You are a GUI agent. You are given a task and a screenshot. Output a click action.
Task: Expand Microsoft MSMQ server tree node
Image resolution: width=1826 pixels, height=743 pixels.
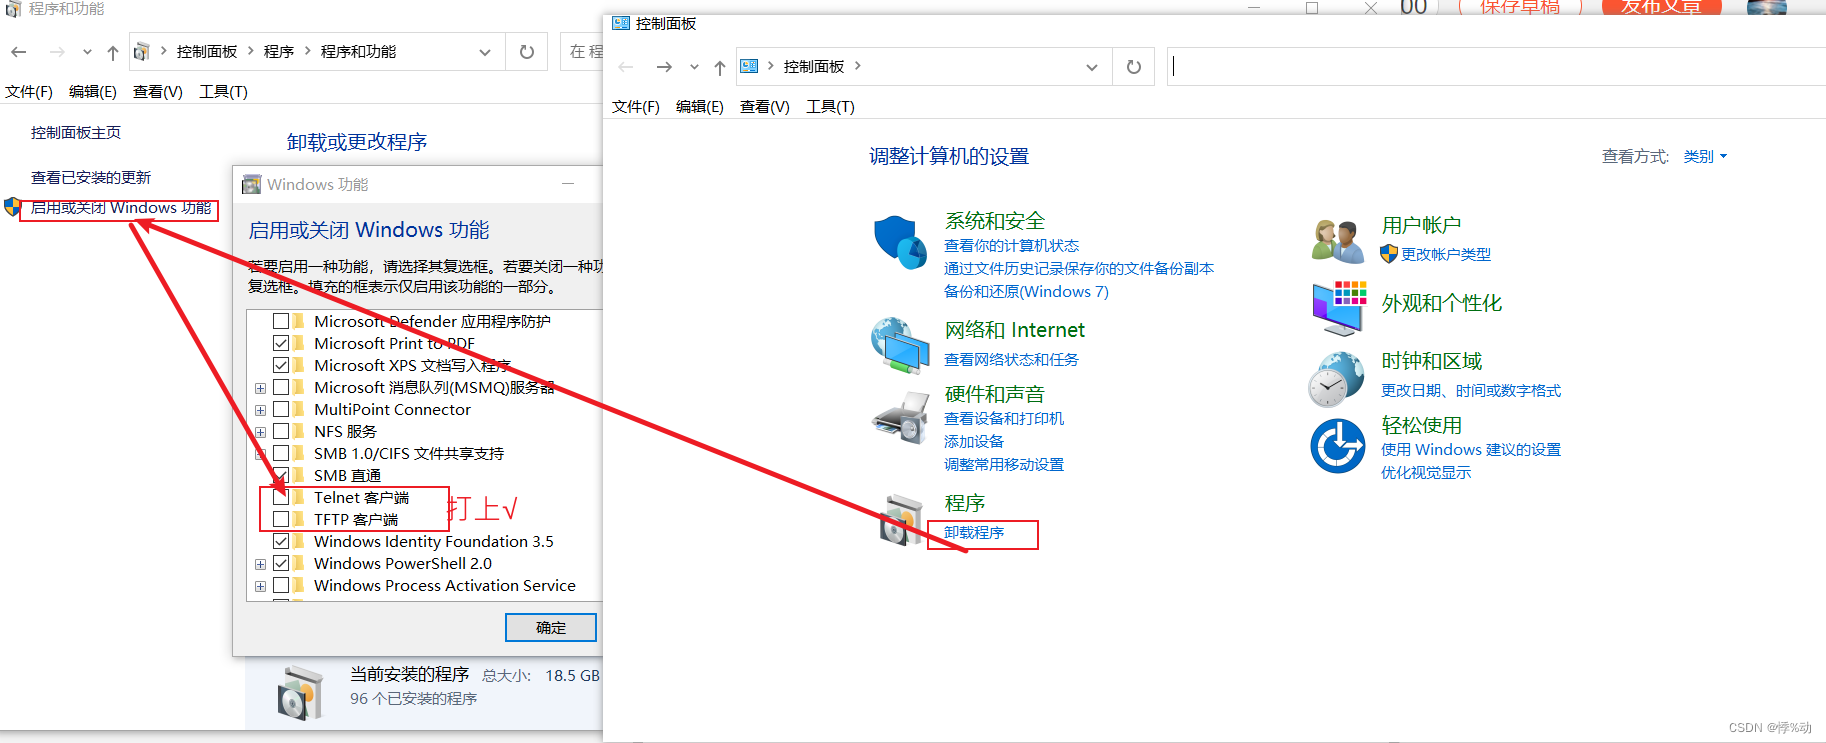[x=260, y=388]
